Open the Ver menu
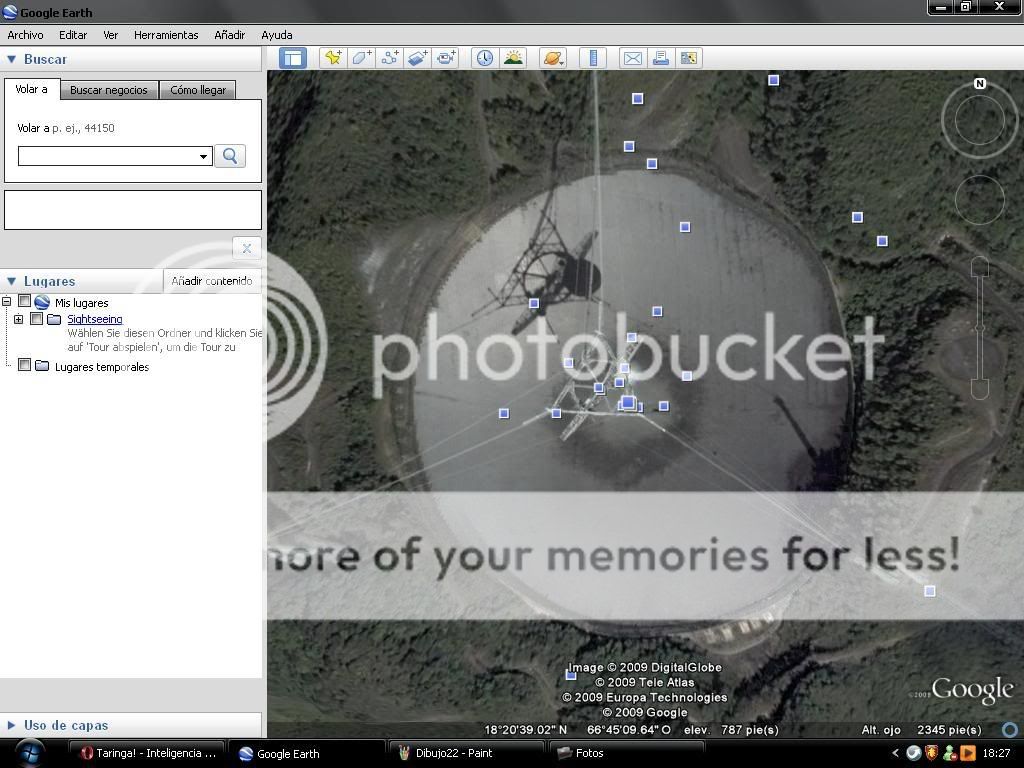 (110, 35)
